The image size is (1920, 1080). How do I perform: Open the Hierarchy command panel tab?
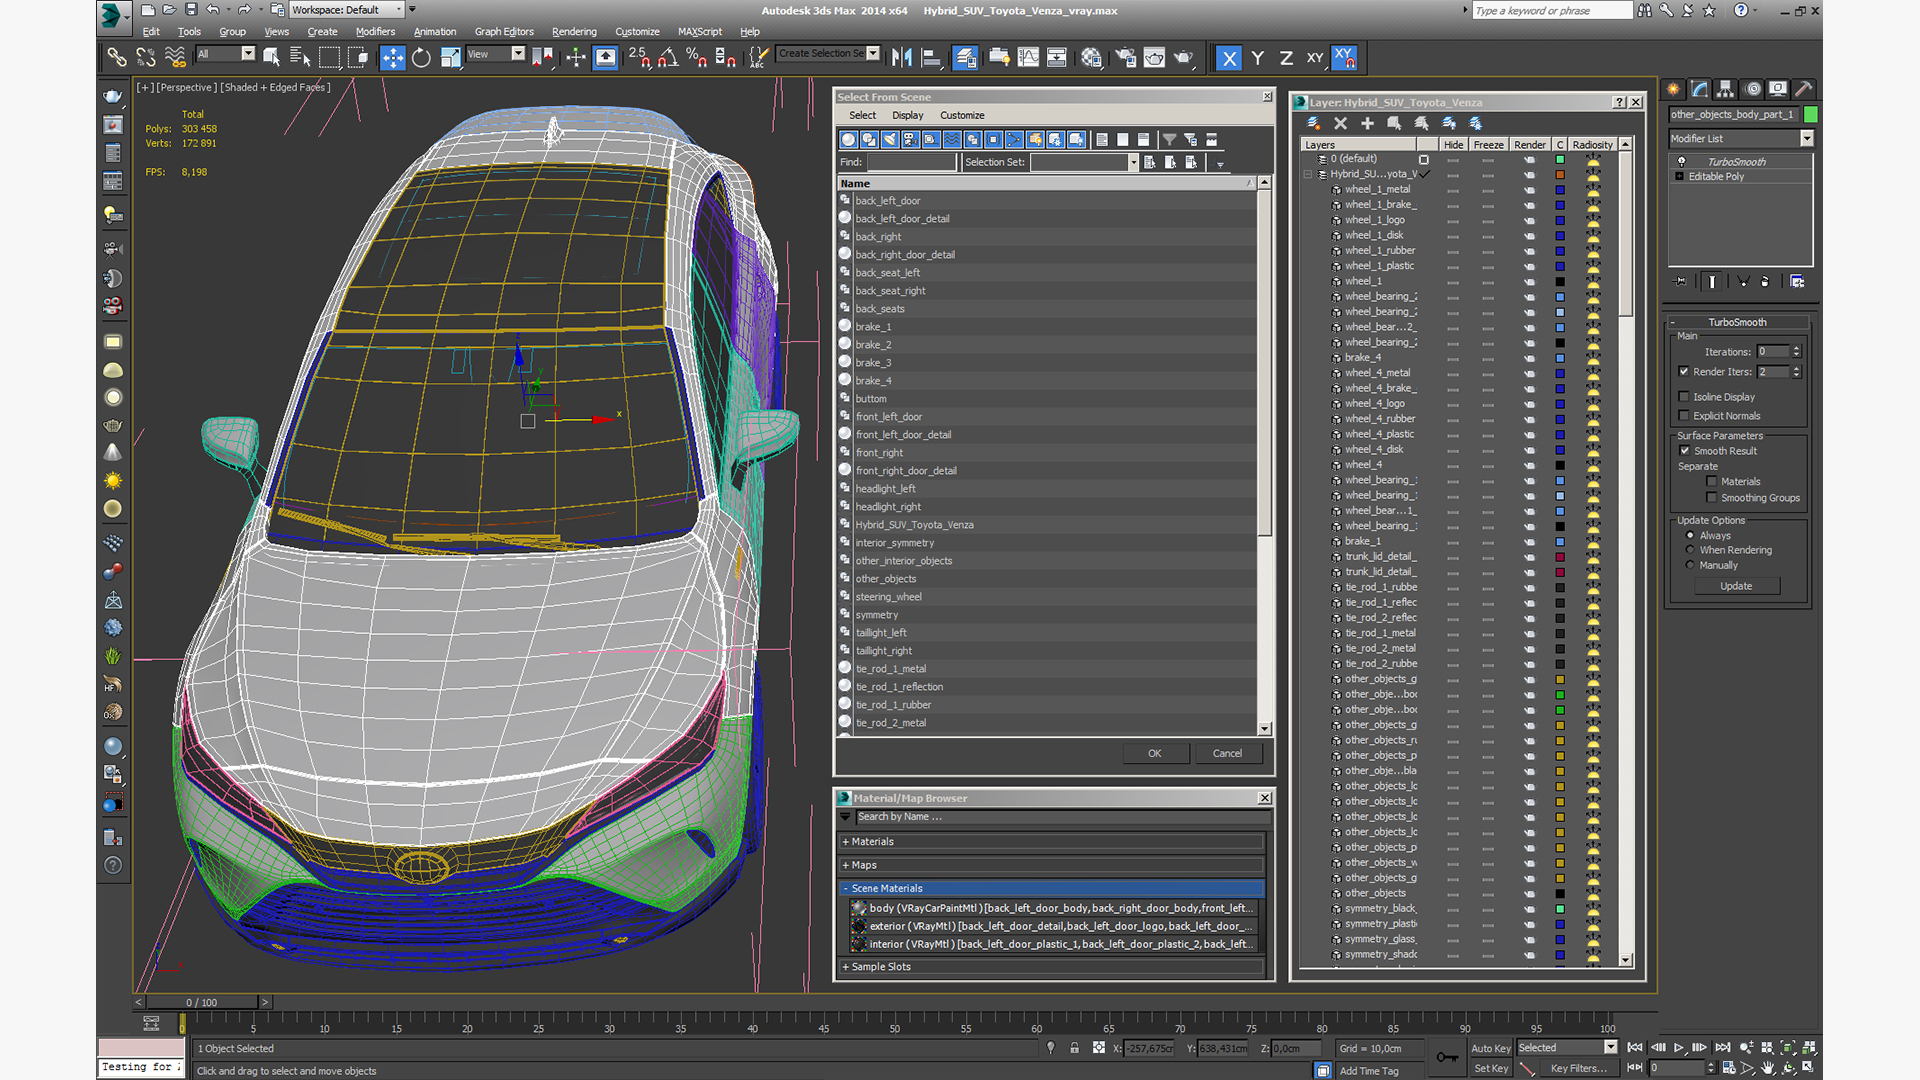pos(1725,89)
